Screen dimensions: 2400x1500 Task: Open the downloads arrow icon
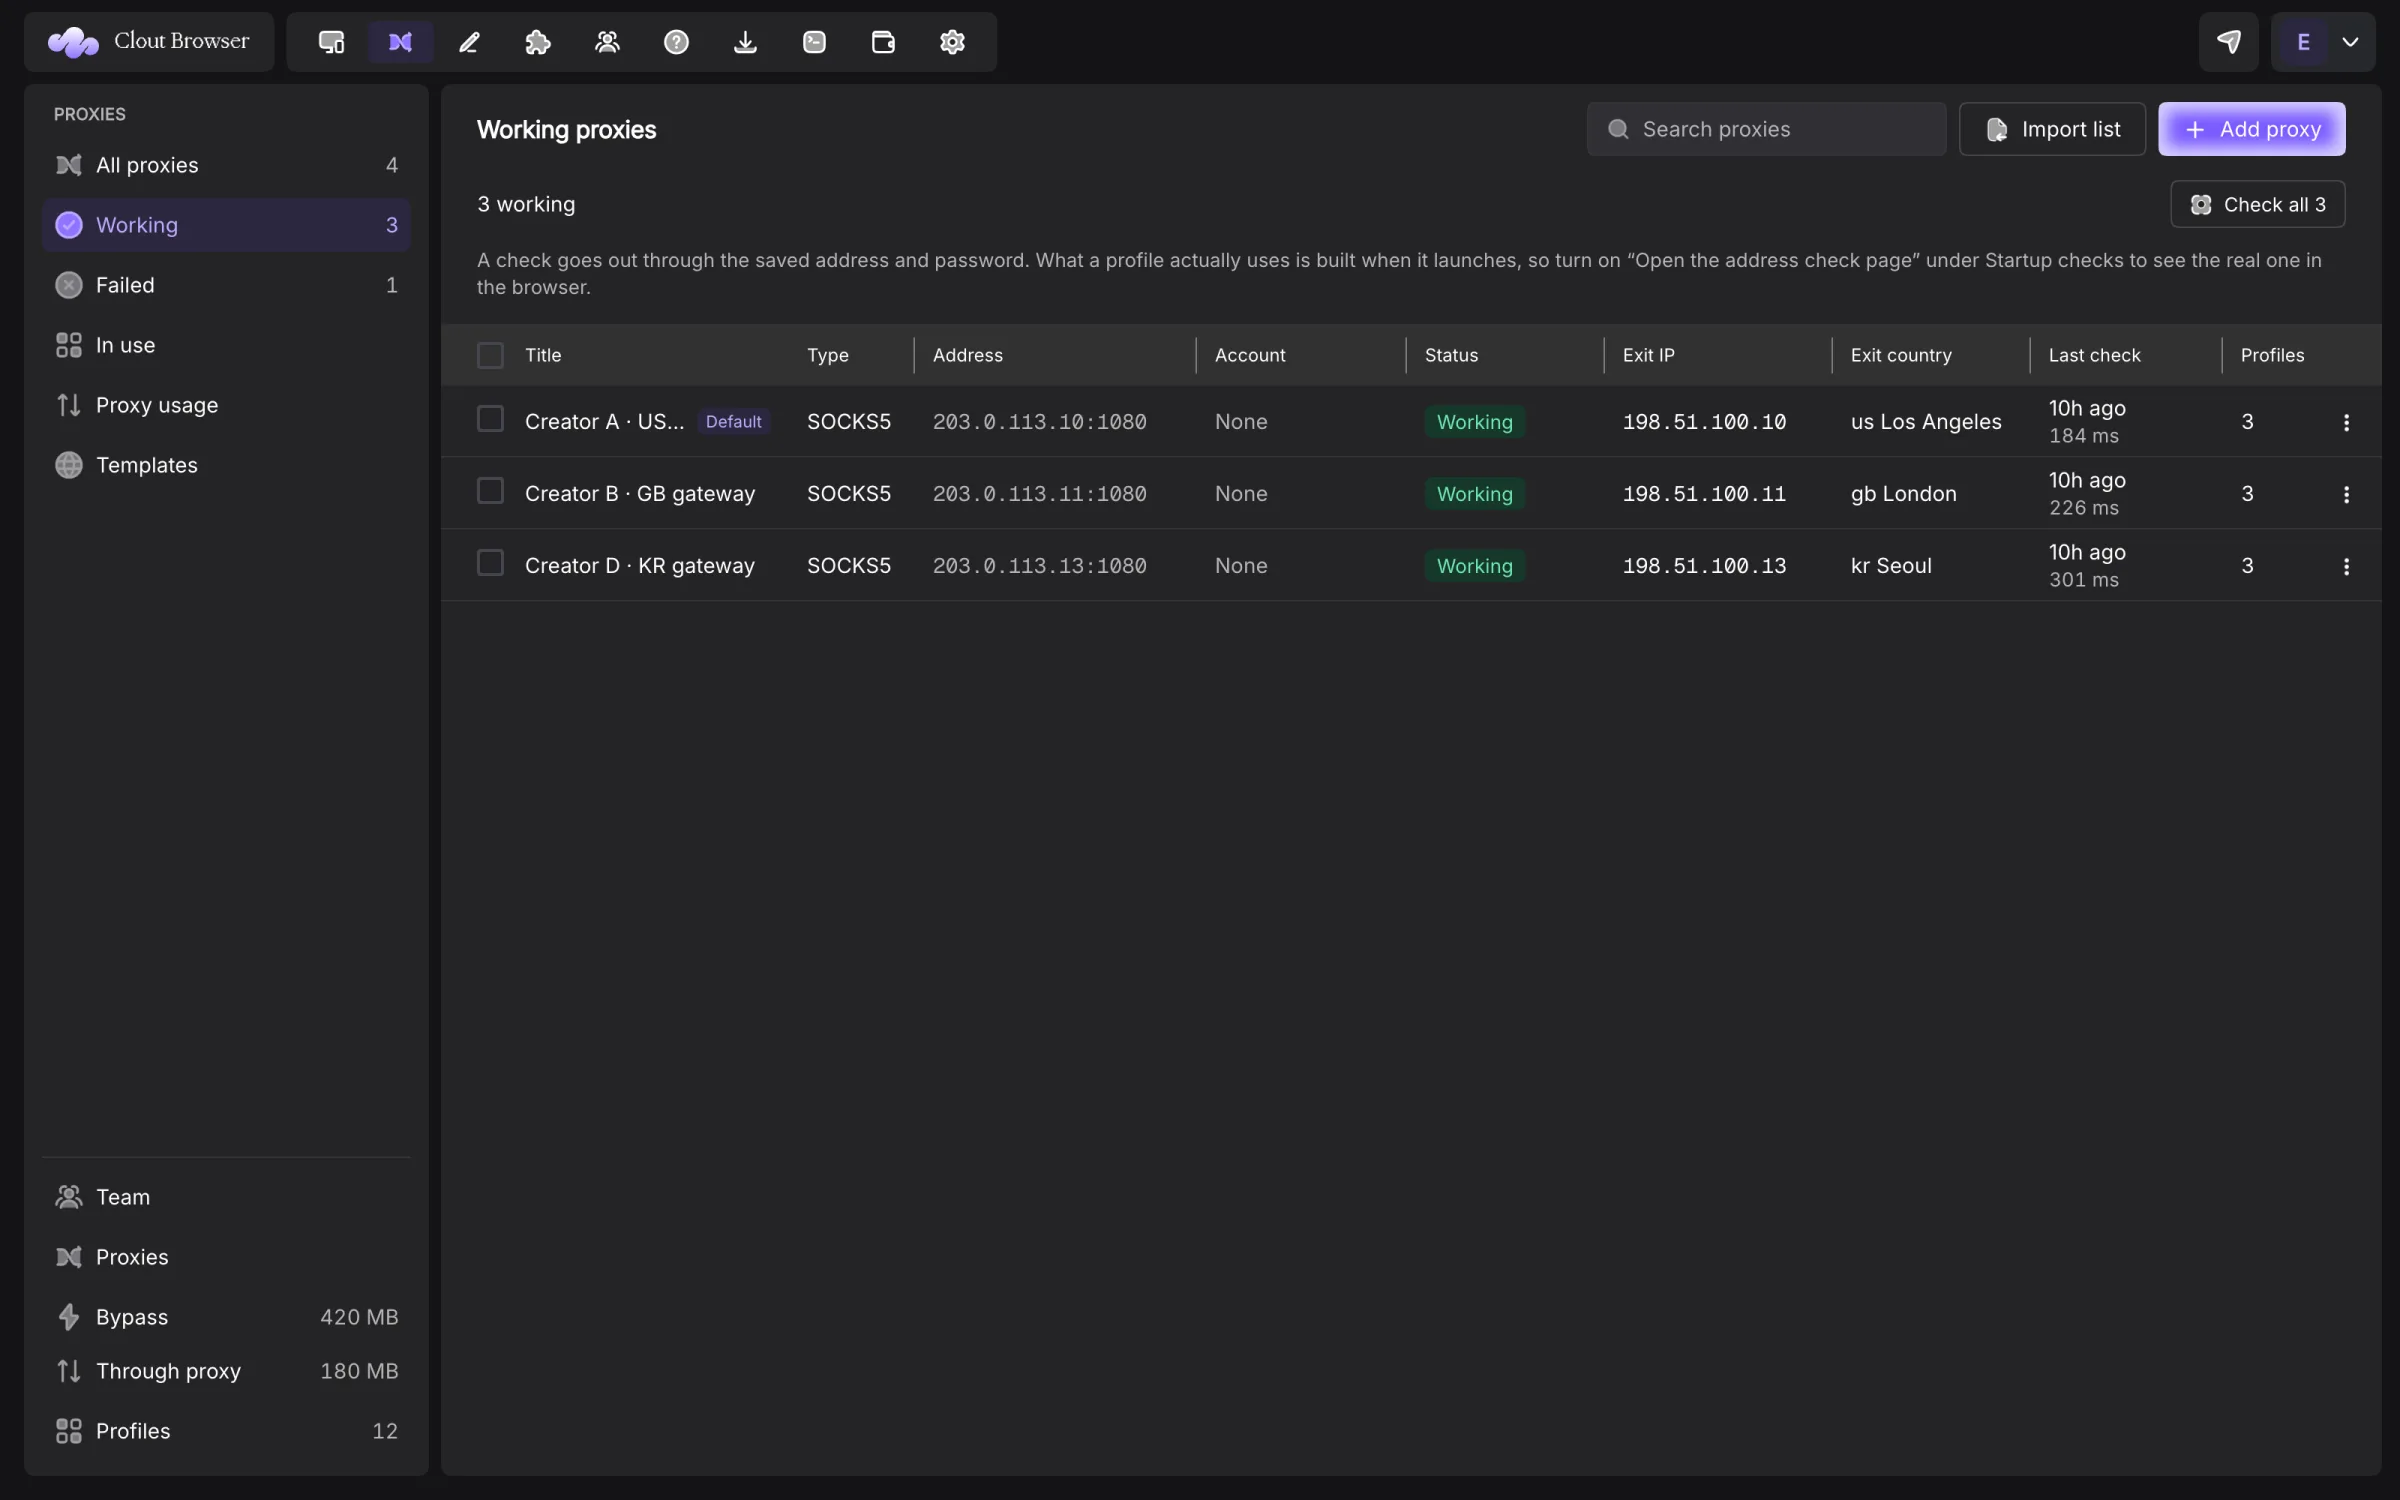click(x=745, y=42)
